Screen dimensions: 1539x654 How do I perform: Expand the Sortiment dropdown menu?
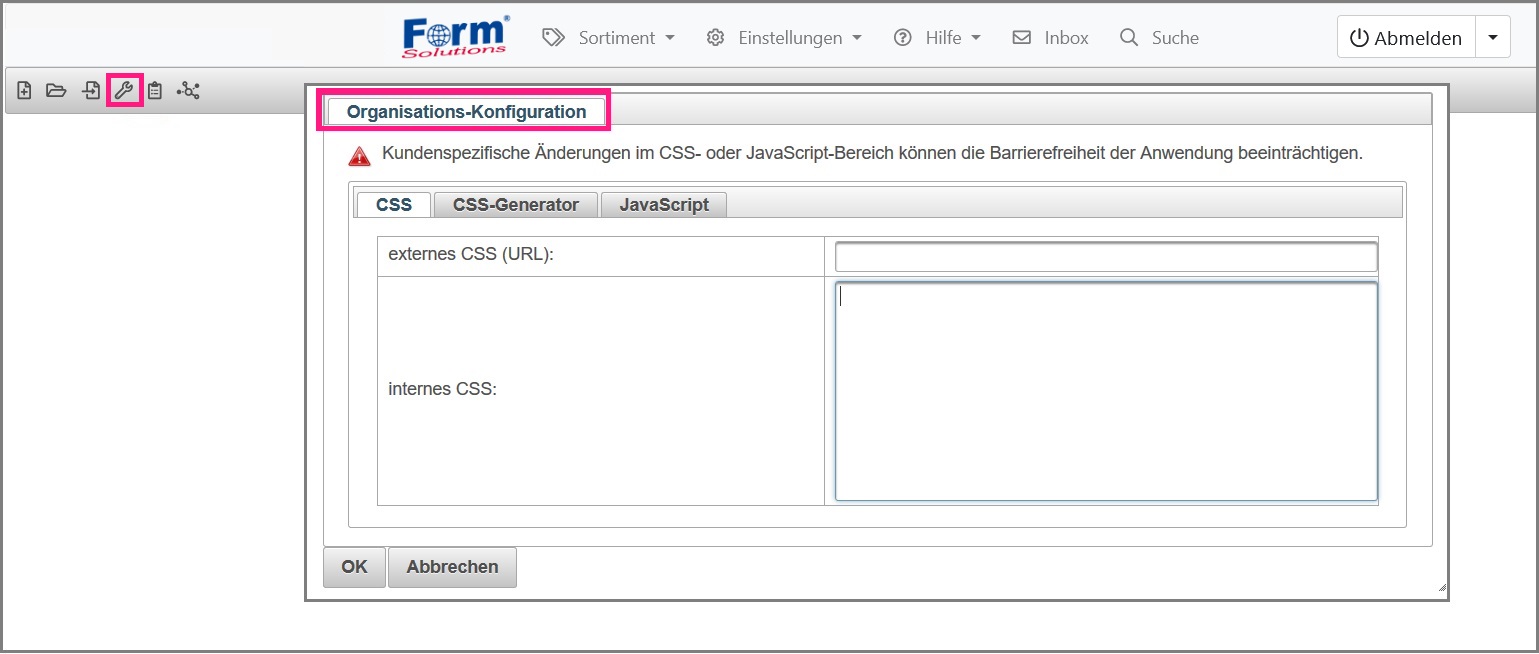pyautogui.click(x=609, y=38)
